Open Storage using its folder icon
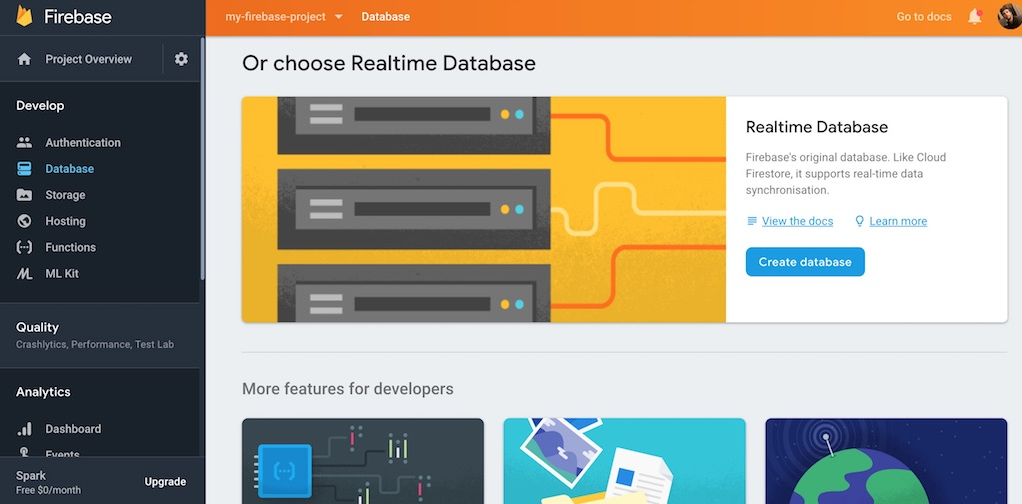Image resolution: width=1022 pixels, height=504 pixels. pyautogui.click(x=24, y=195)
